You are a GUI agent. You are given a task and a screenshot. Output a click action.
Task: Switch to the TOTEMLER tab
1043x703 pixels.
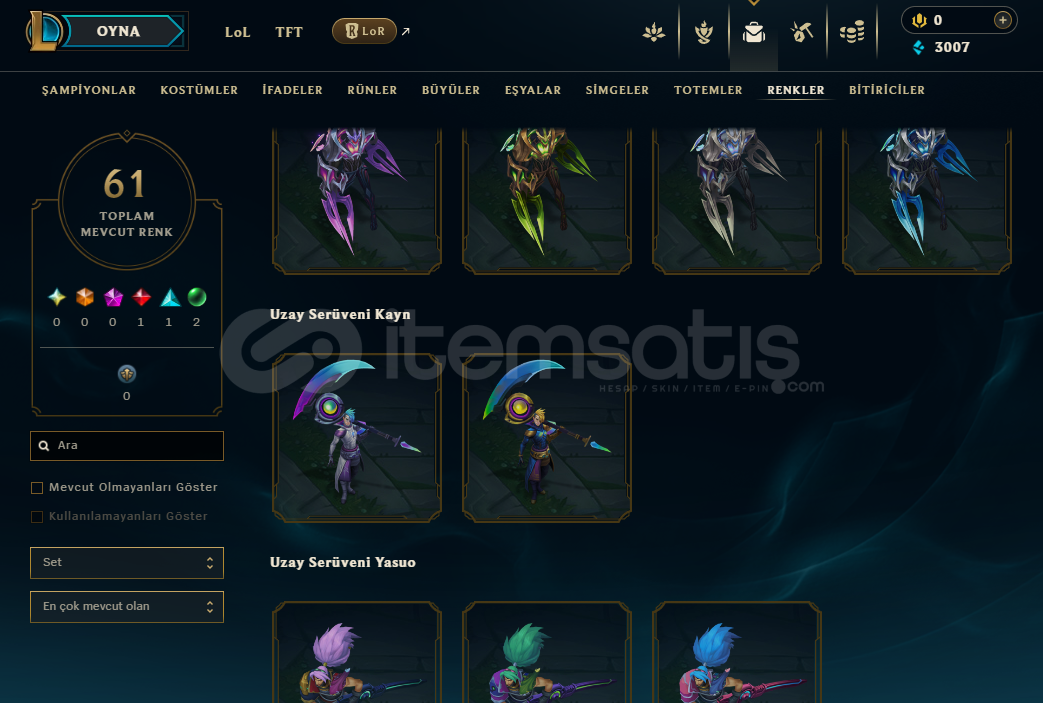click(x=708, y=90)
